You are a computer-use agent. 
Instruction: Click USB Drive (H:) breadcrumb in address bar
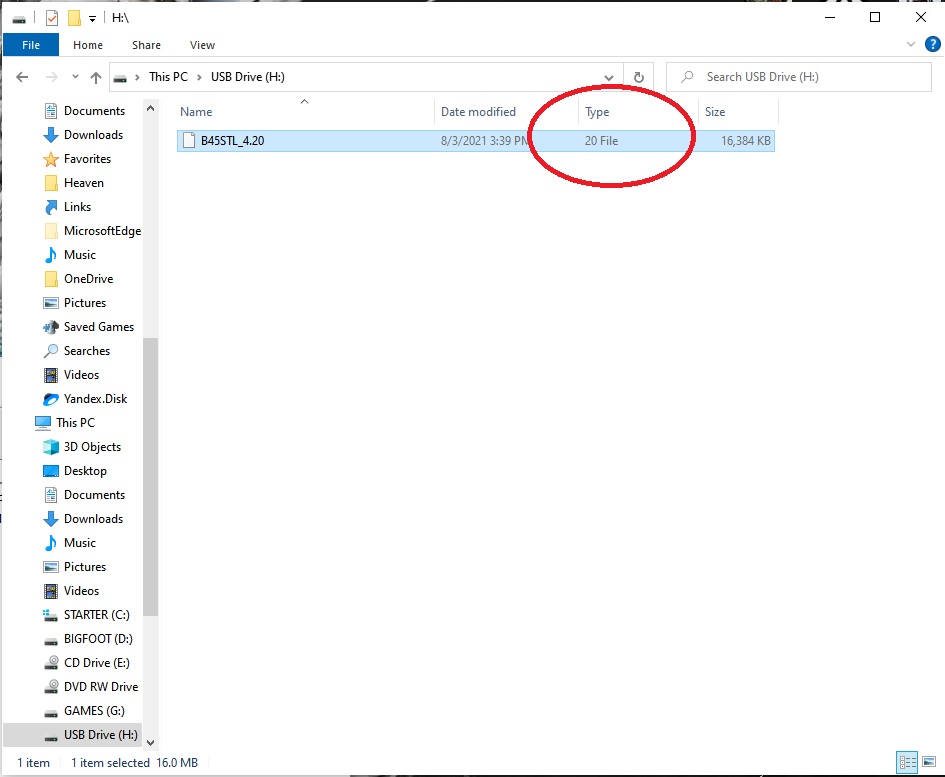248,77
